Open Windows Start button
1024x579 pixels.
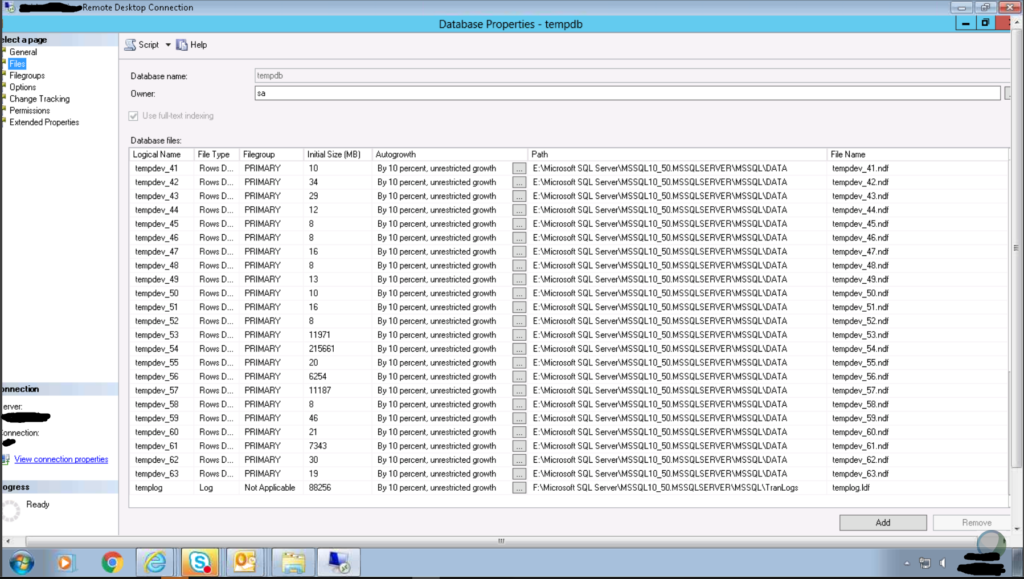pyautogui.click(x=21, y=562)
